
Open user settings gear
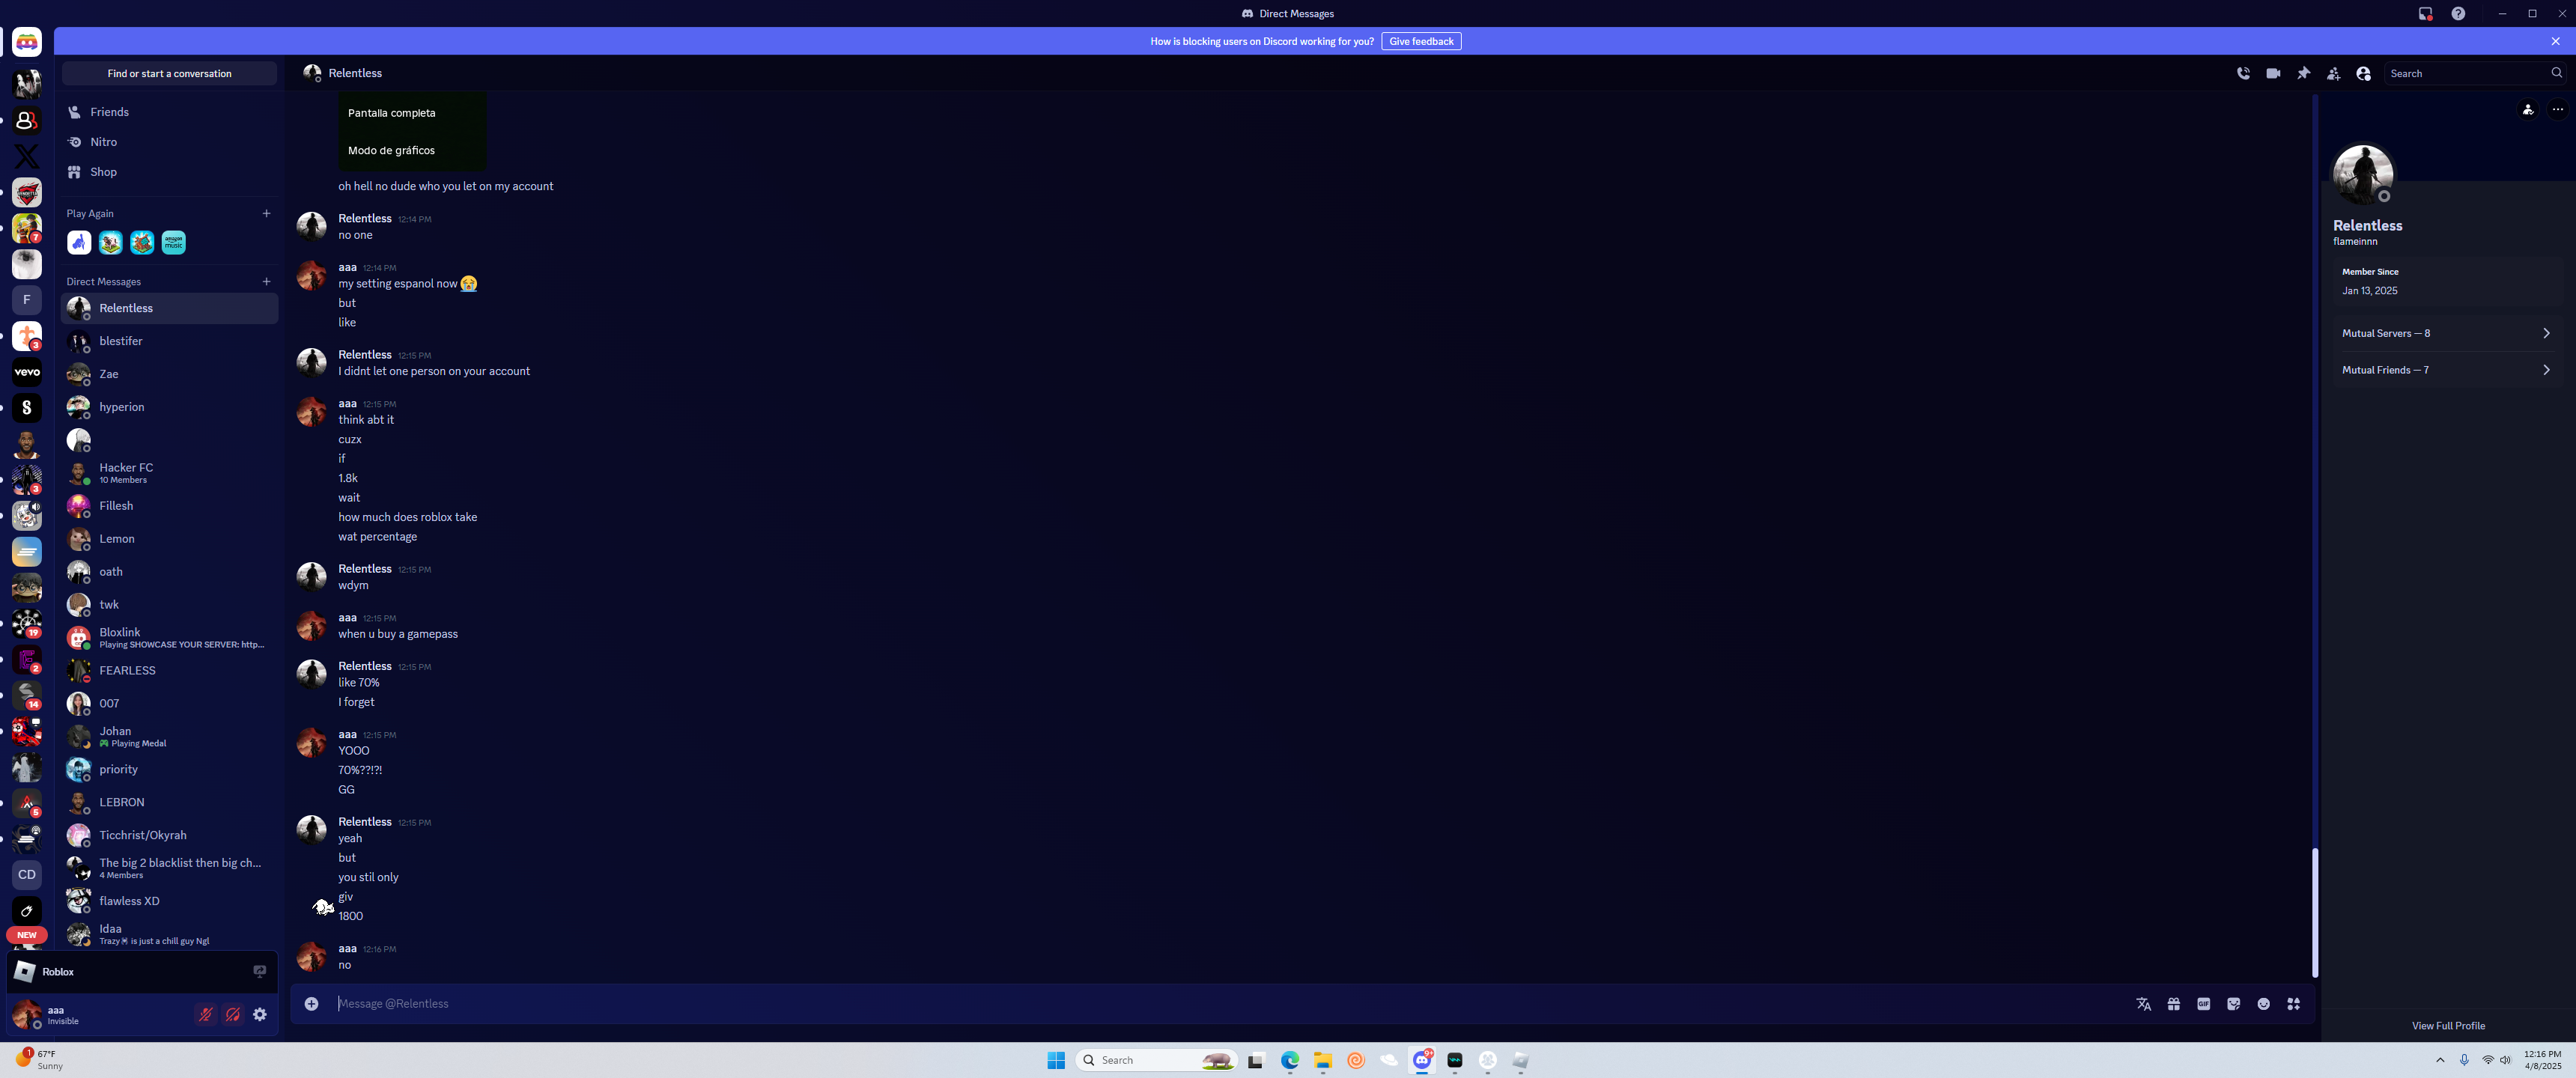click(x=260, y=1014)
